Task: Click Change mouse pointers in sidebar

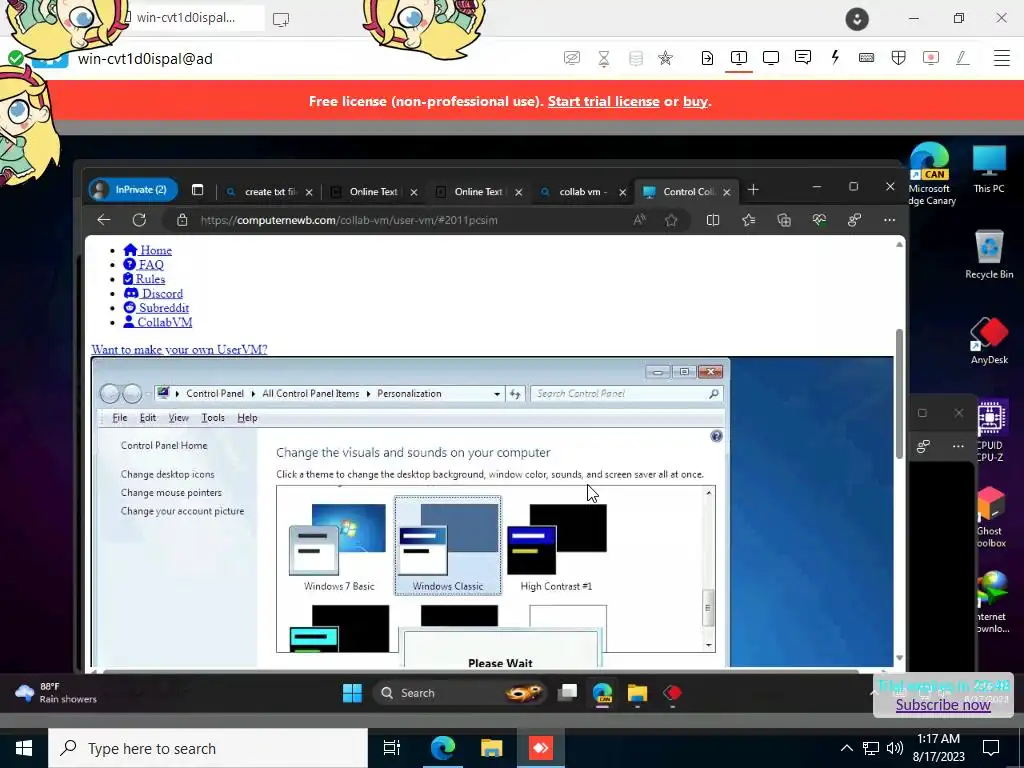Action: click(171, 492)
